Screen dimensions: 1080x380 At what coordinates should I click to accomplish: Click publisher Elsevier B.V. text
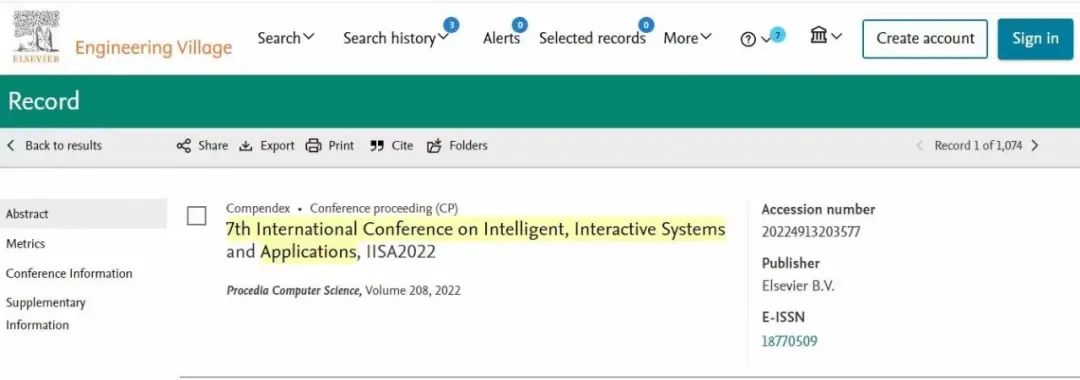pyautogui.click(x=798, y=286)
